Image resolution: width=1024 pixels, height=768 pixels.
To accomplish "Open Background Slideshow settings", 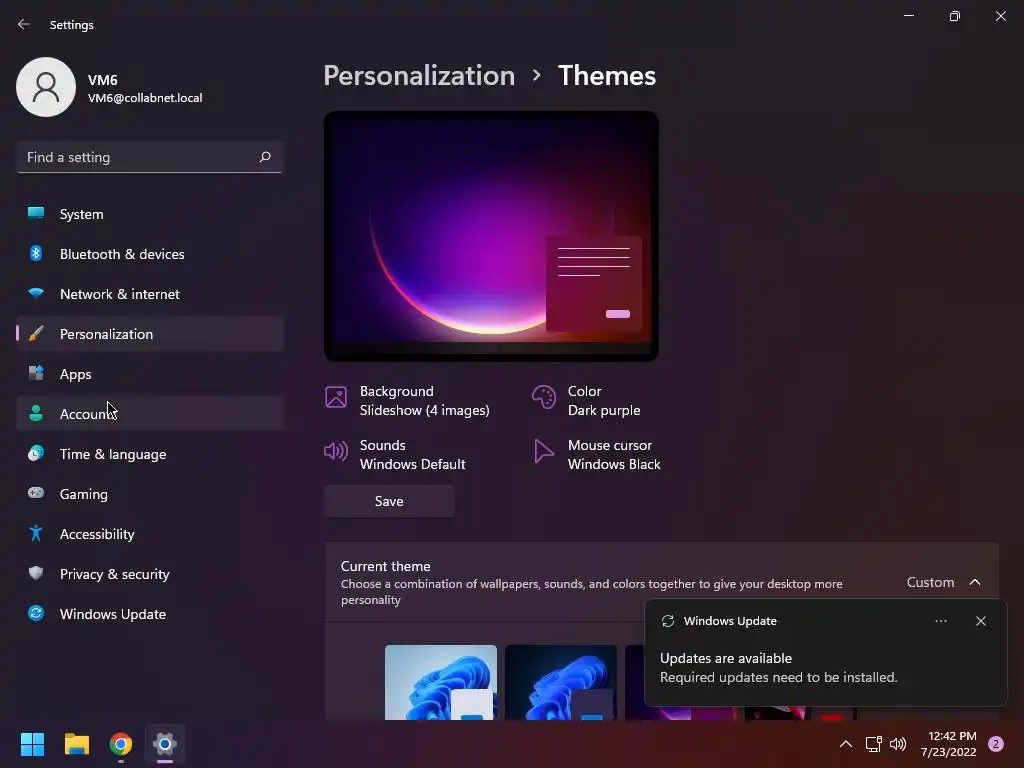I will (x=408, y=401).
